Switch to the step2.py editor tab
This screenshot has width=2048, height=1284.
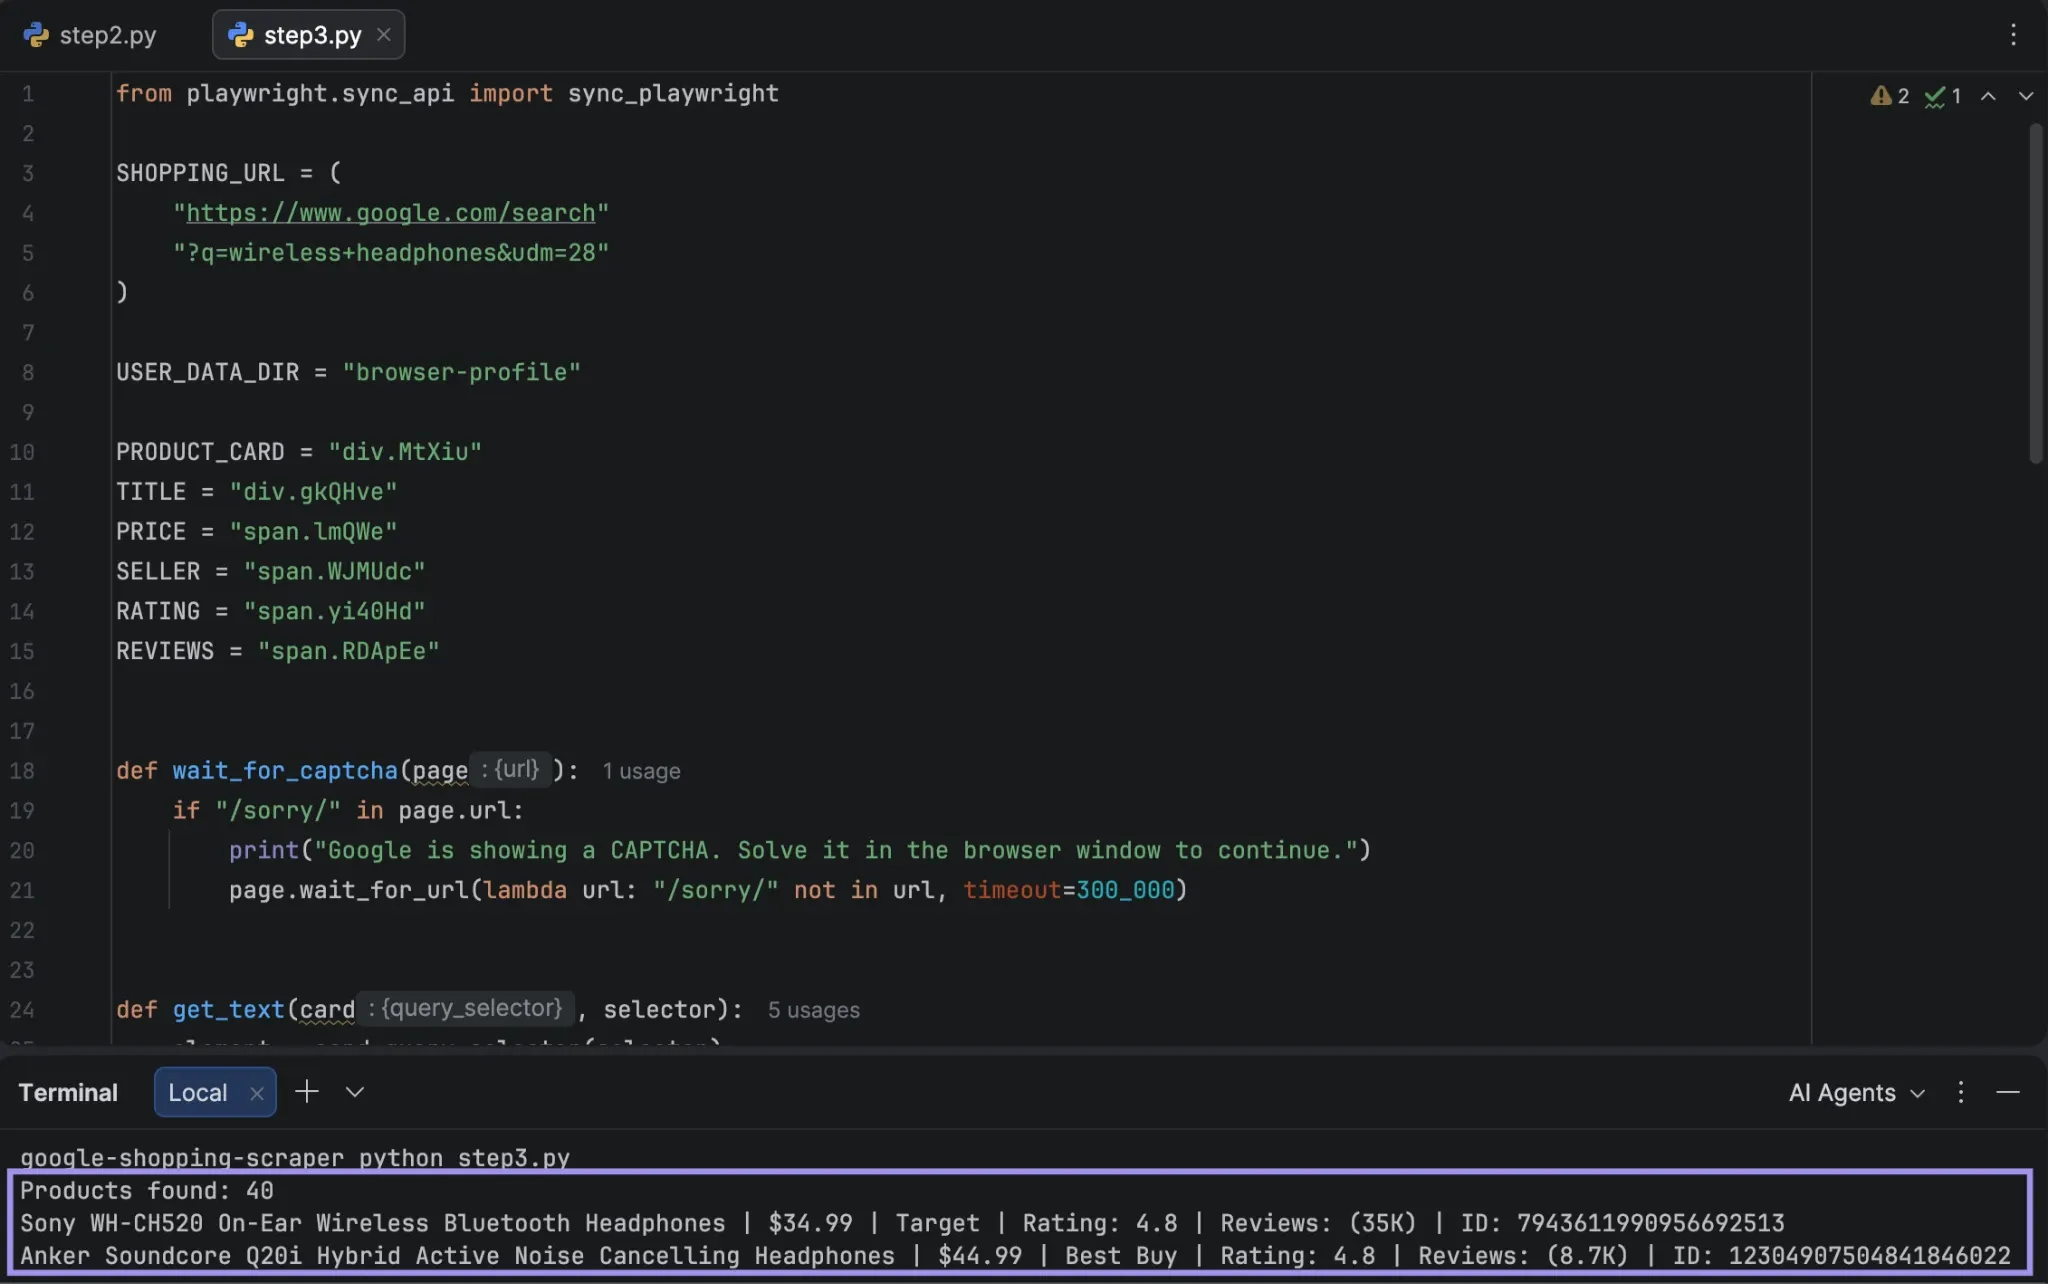click(x=90, y=36)
